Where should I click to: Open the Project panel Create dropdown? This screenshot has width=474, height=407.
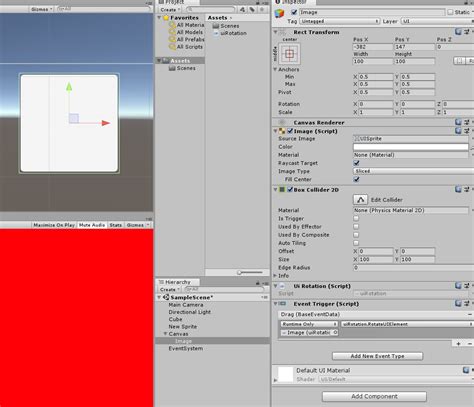[170, 10]
